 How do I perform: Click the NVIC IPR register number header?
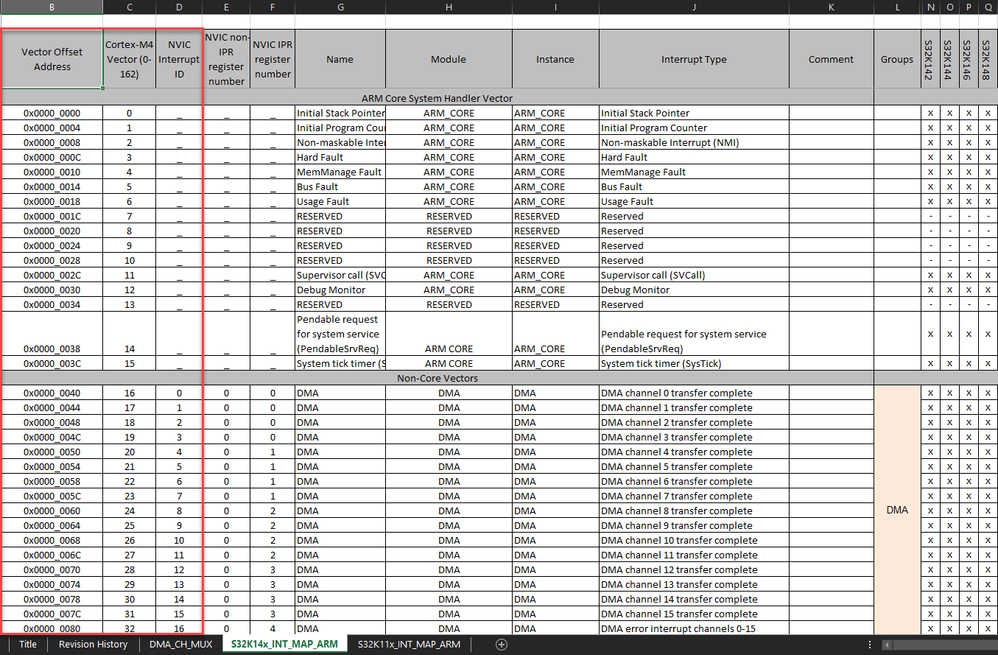[x=272, y=59]
